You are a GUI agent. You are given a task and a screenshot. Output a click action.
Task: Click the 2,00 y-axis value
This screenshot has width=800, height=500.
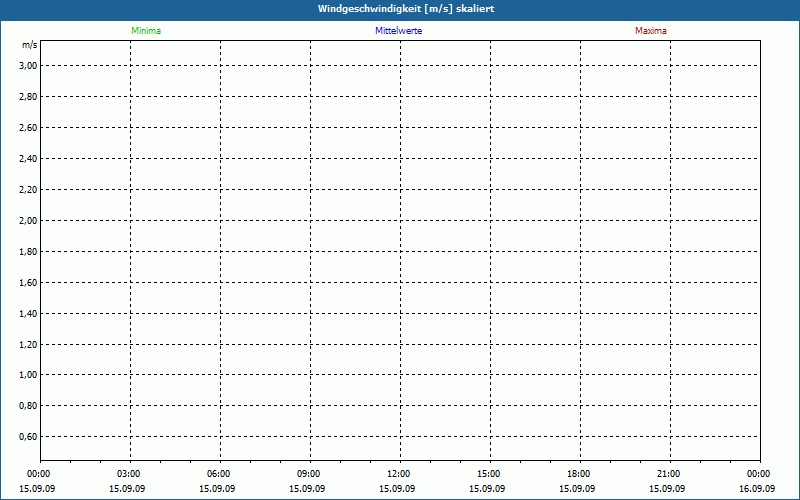[28, 220]
